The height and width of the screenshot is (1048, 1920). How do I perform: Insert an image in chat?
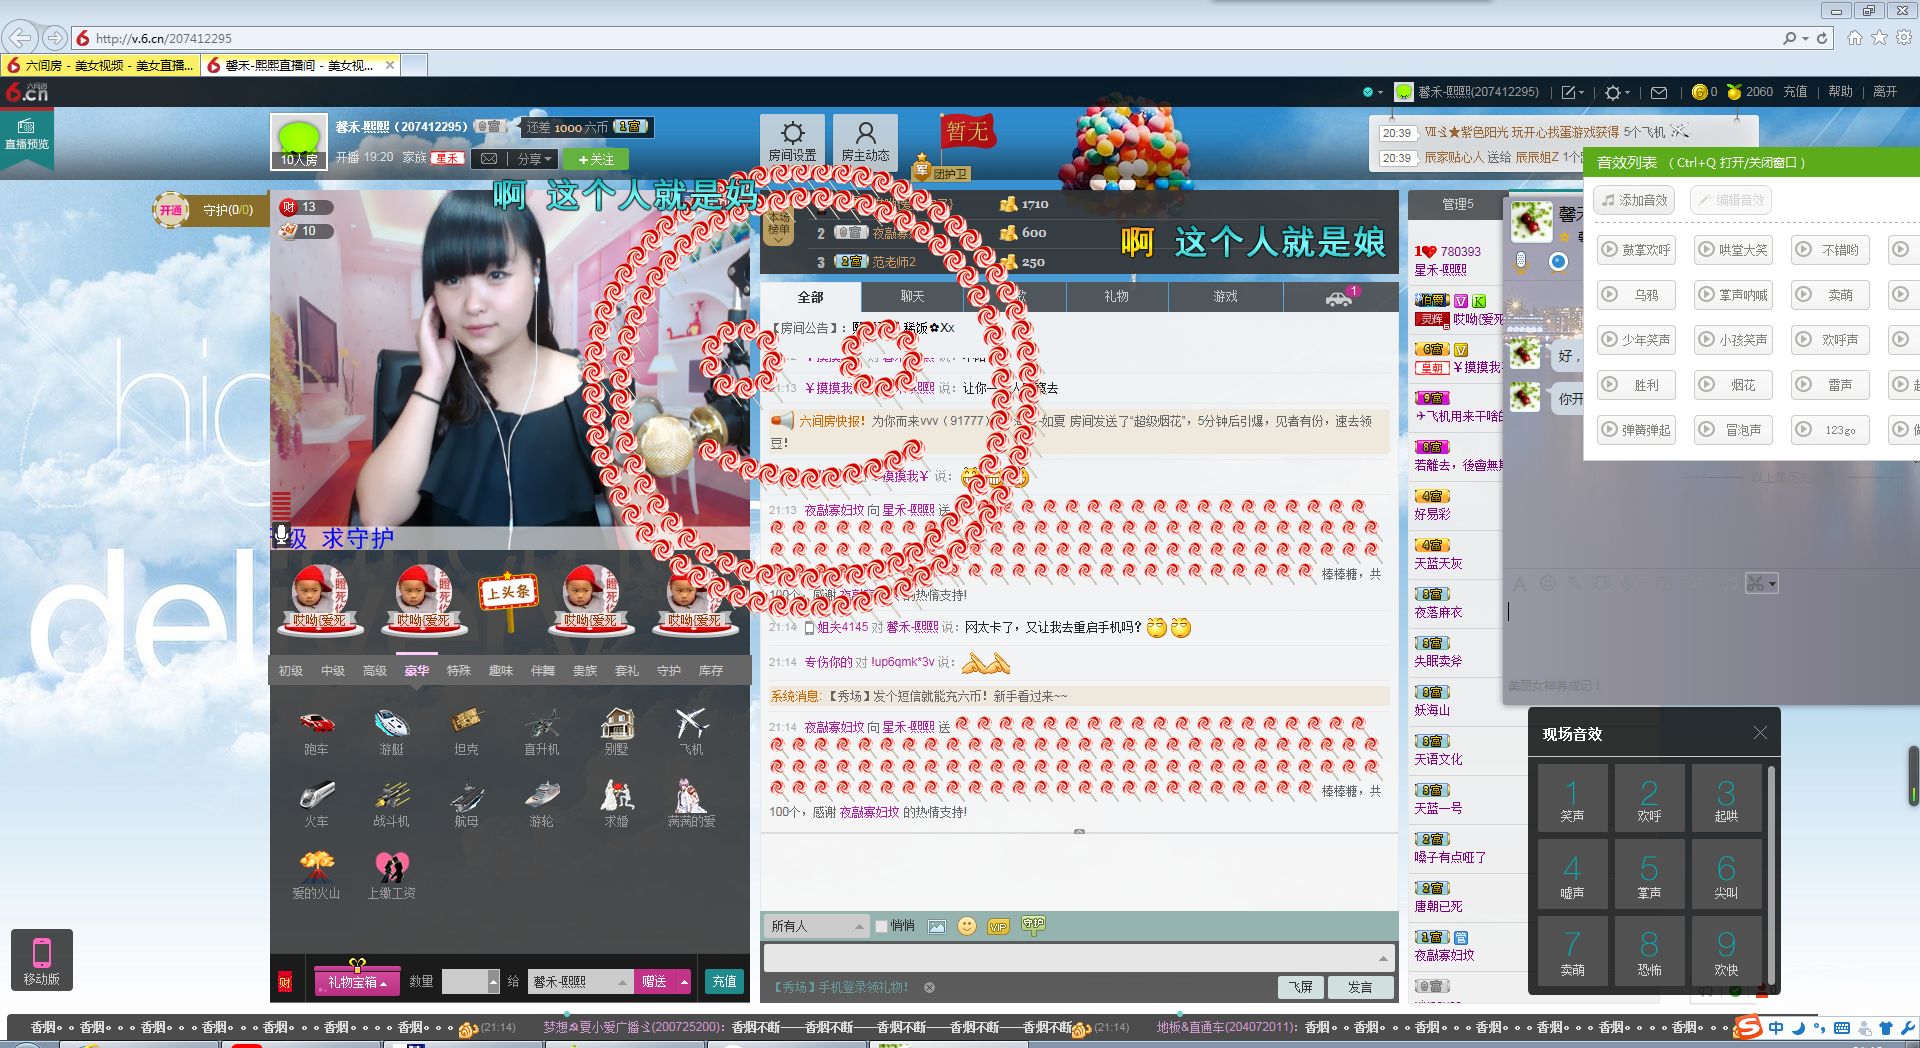coord(936,927)
